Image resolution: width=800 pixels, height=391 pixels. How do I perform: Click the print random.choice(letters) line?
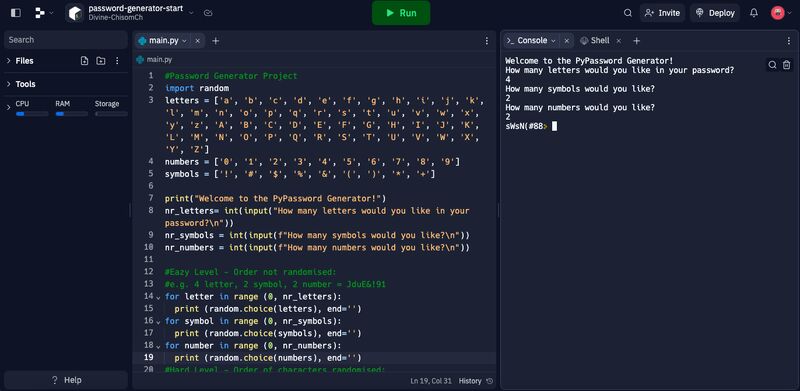click(268, 309)
